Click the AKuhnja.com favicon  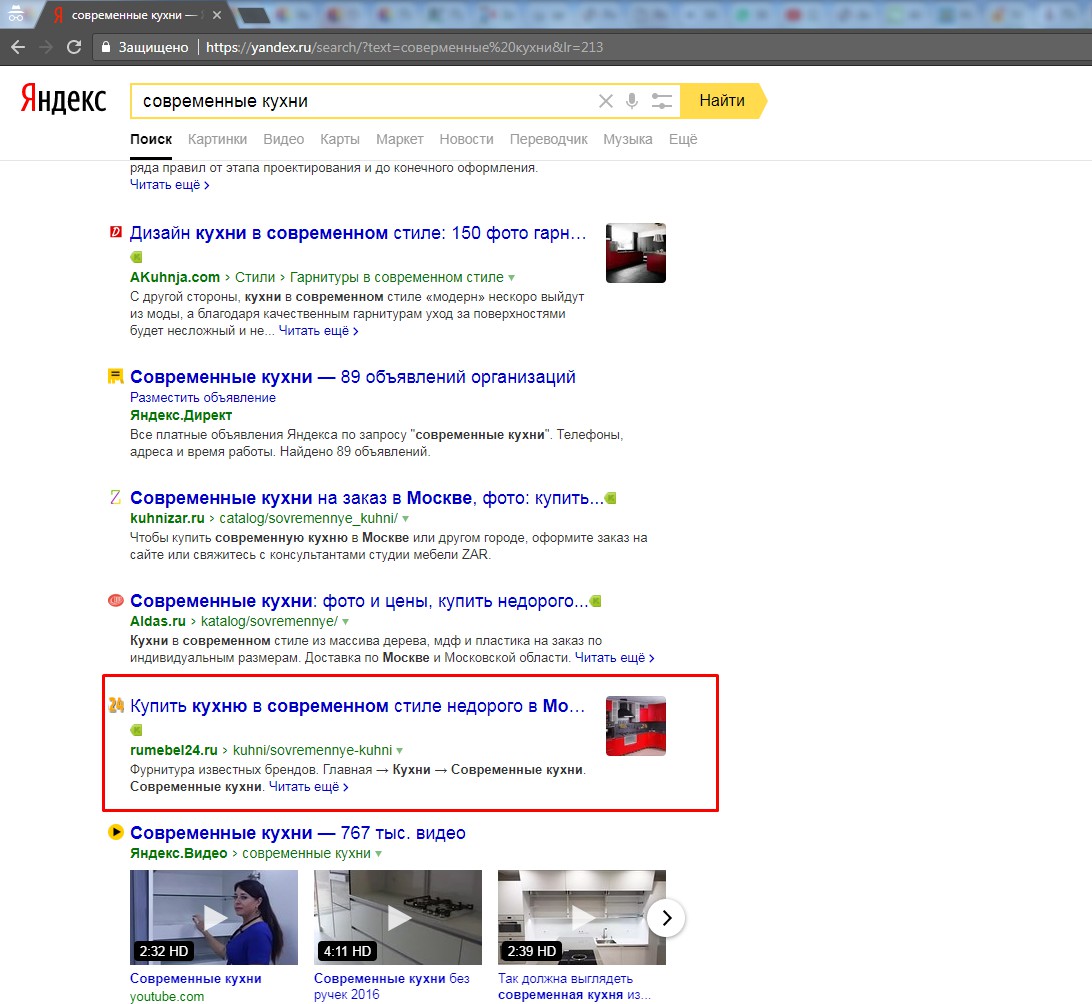click(116, 232)
